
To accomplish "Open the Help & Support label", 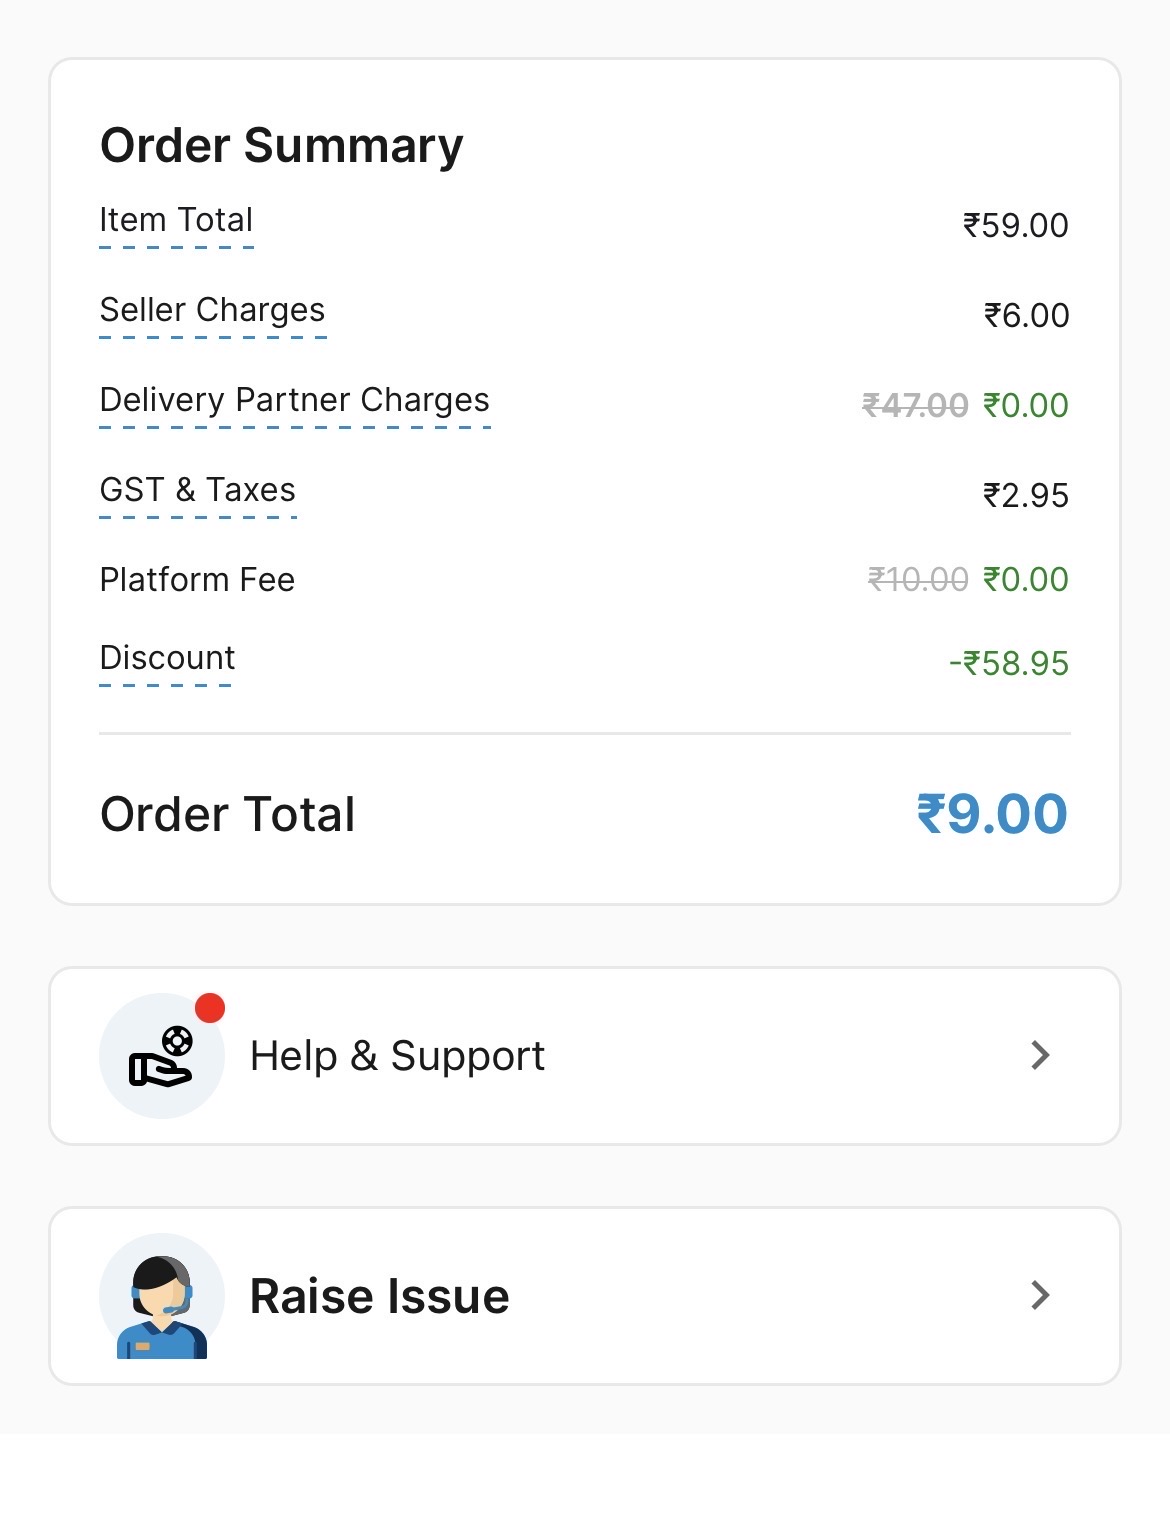I will coord(397,1056).
